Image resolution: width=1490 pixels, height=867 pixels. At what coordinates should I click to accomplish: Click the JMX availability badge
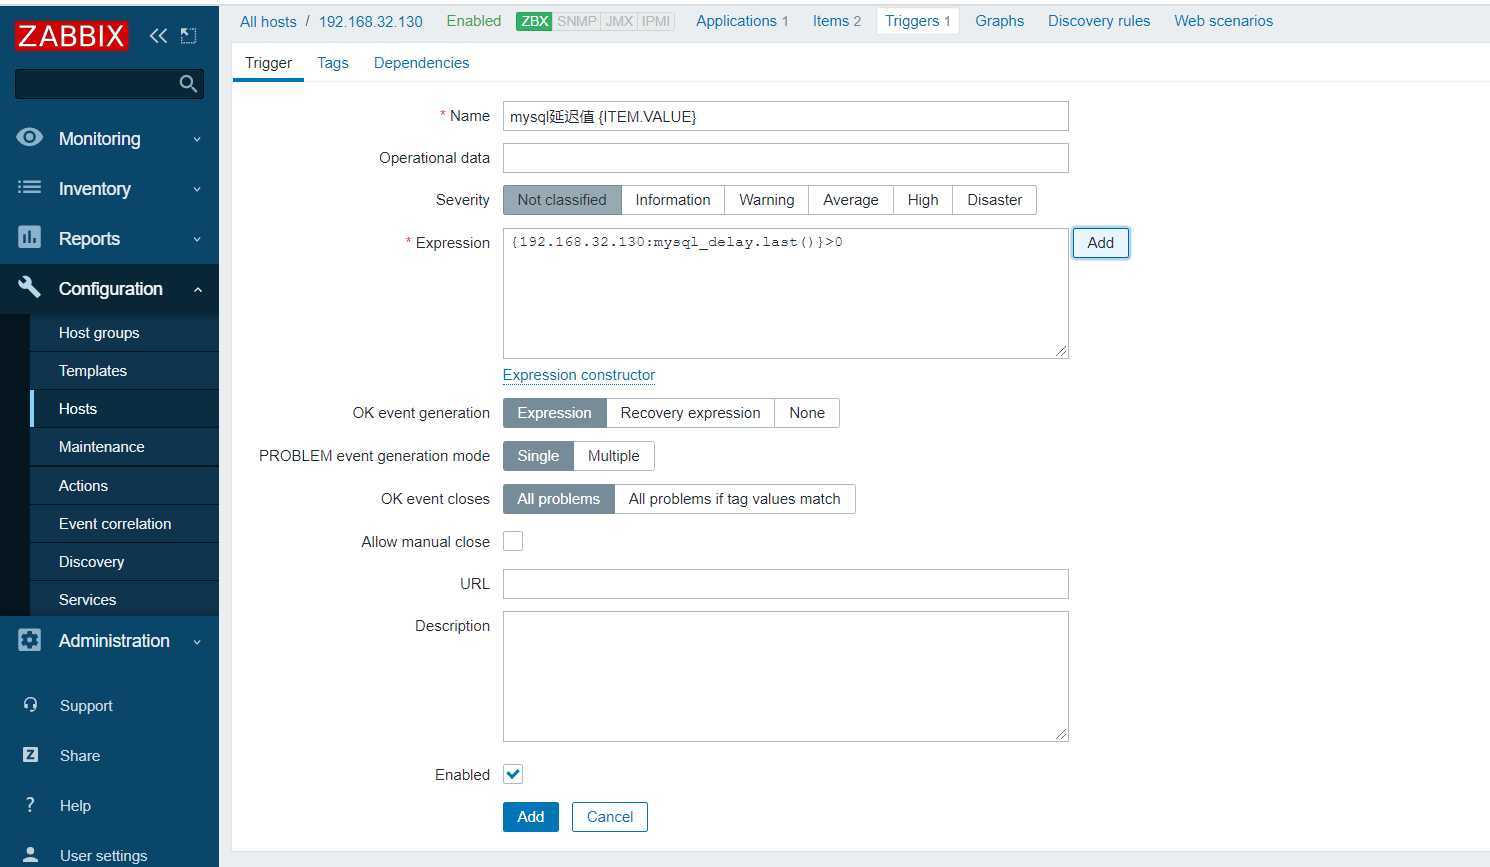tap(619, 21)
